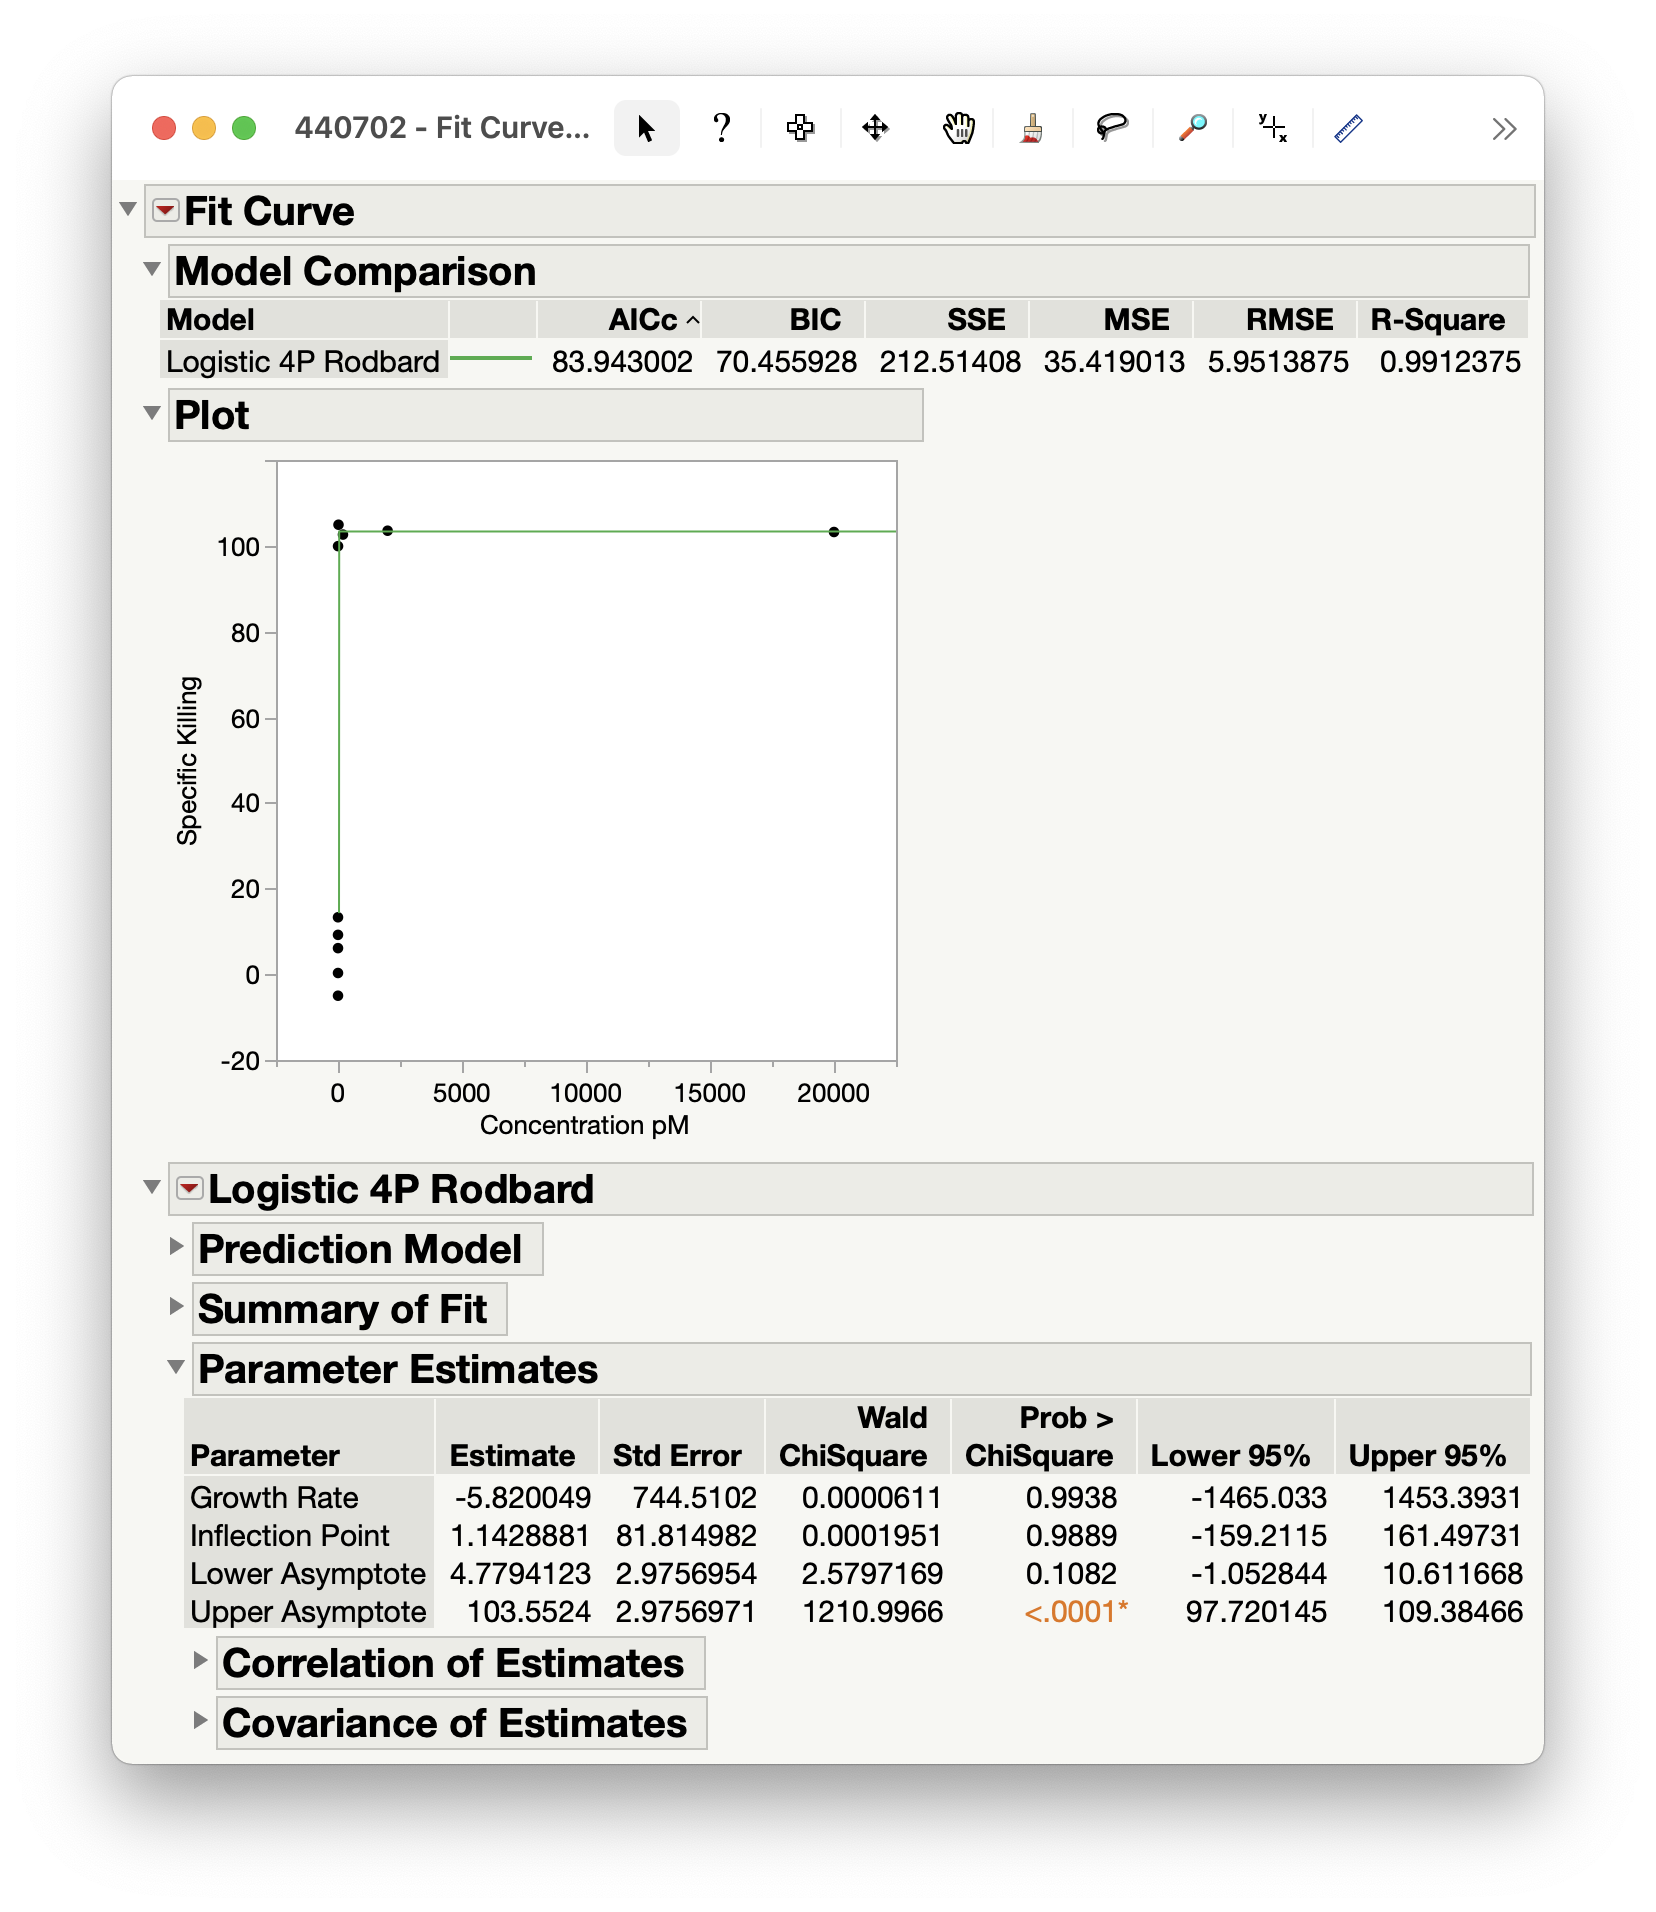The image size is (1656, 1912).
Task: Select the Crosshairs tool in toolbar
Action: pos(800,128)
